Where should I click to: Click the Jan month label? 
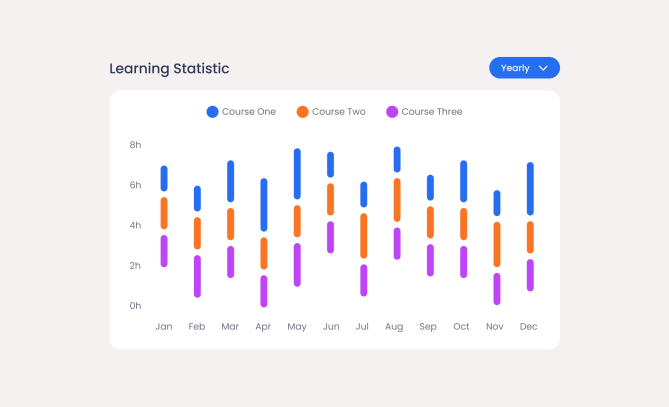[164, 326]
